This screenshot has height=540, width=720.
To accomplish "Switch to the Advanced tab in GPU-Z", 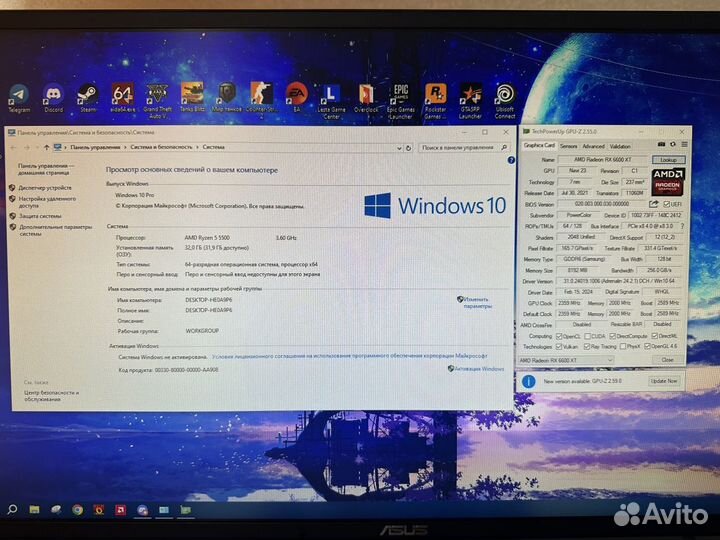I will pyautogui.click(x=594, y=146).
